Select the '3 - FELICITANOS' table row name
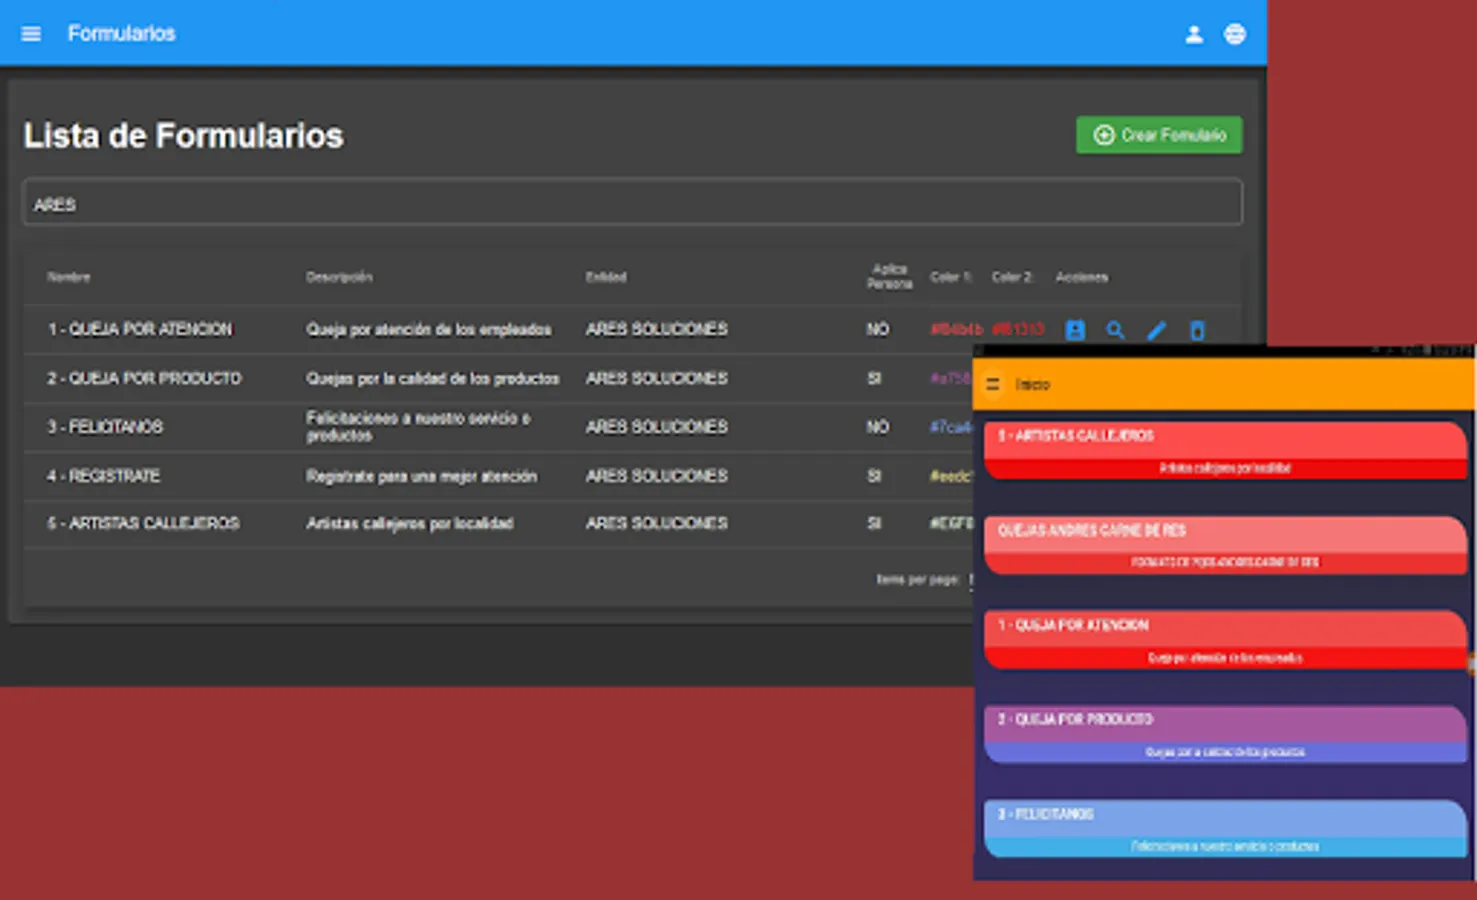1477x900 pixels. tap(105, 427)
